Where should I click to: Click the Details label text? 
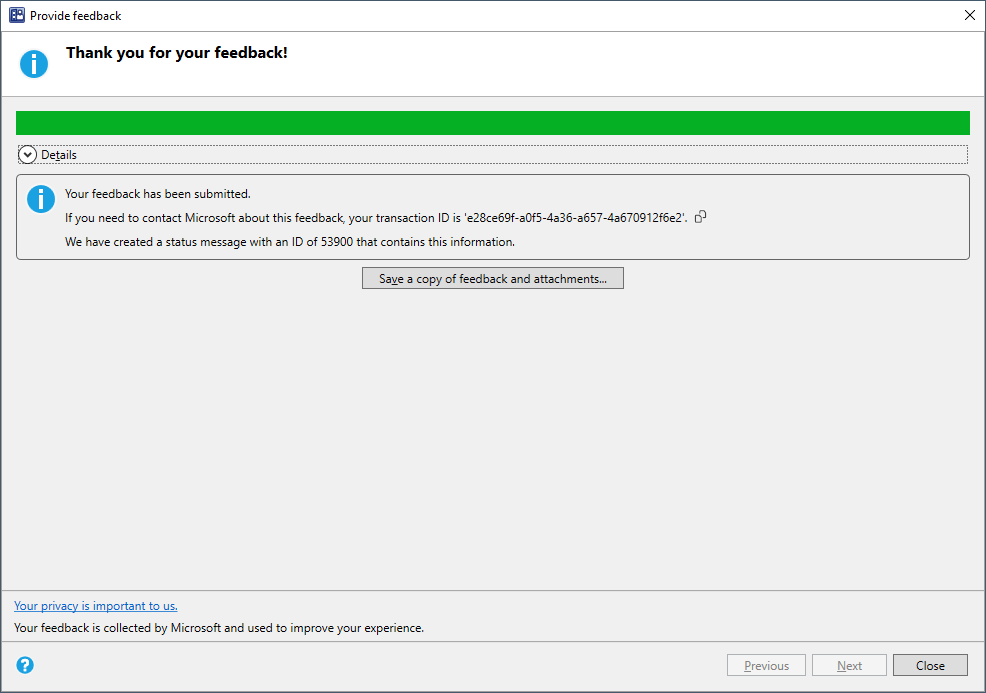pyautogui.click(x=59, y=154)
